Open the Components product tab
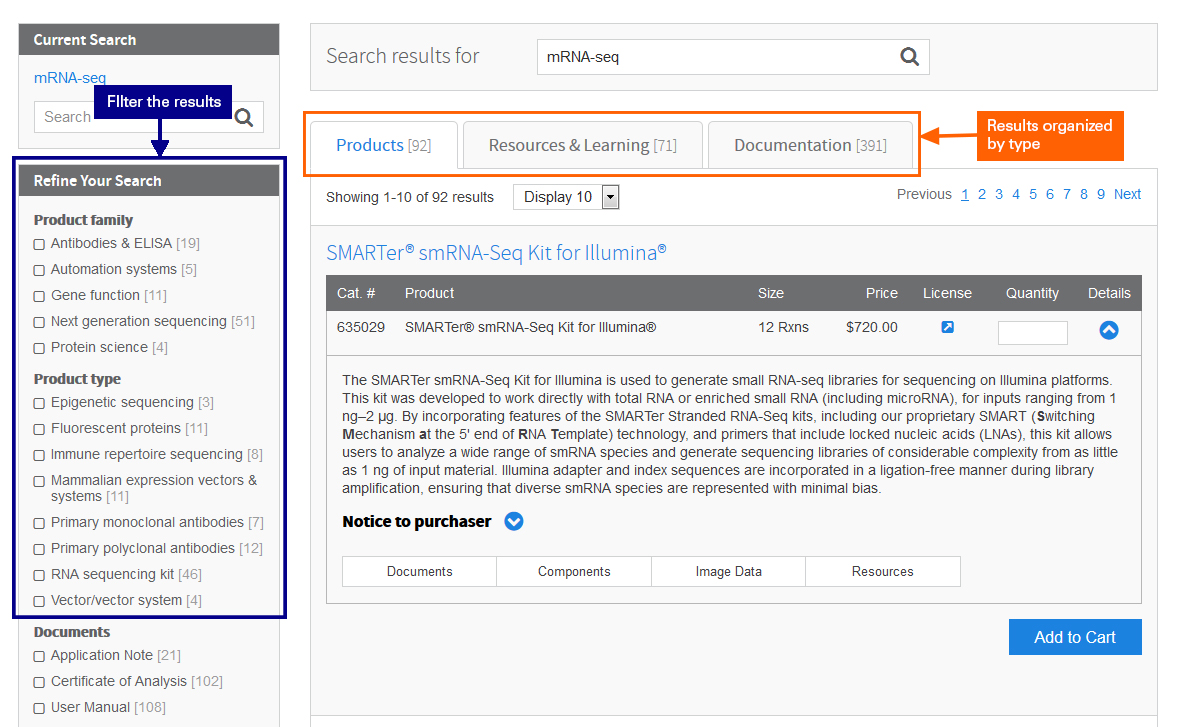Image resolution: width=1178 pixels, height=727 pixels. 574,572
